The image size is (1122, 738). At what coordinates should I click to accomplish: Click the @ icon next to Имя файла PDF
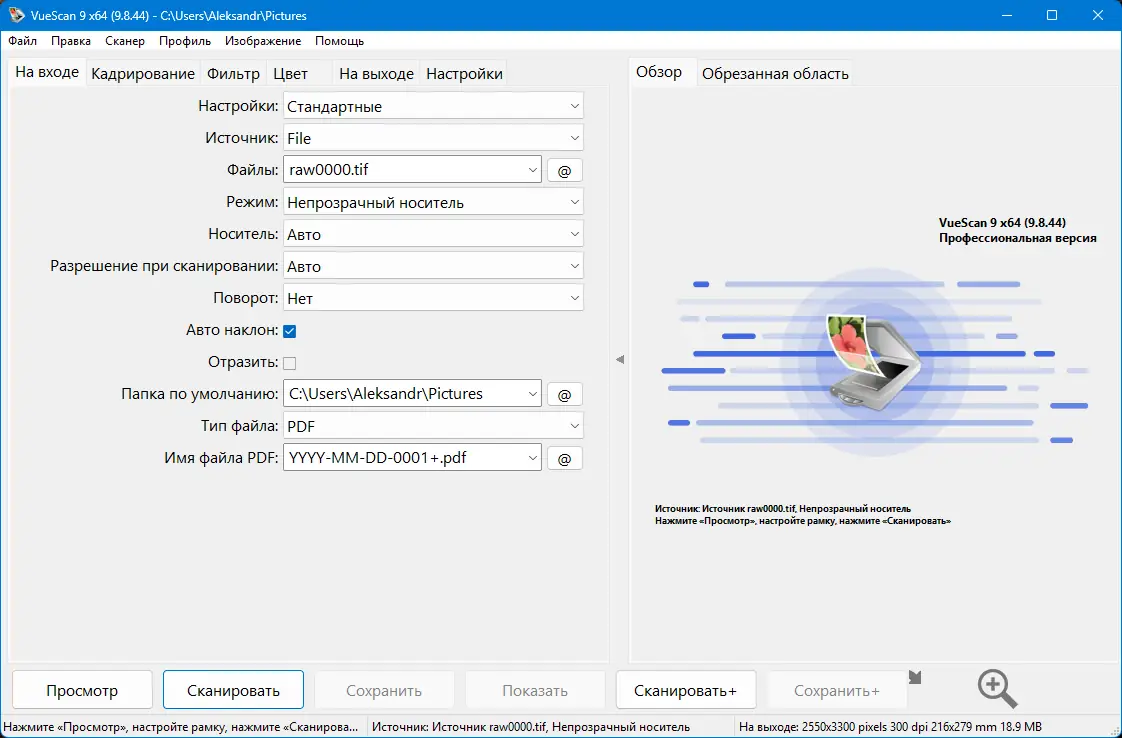(x=564, y=457)
